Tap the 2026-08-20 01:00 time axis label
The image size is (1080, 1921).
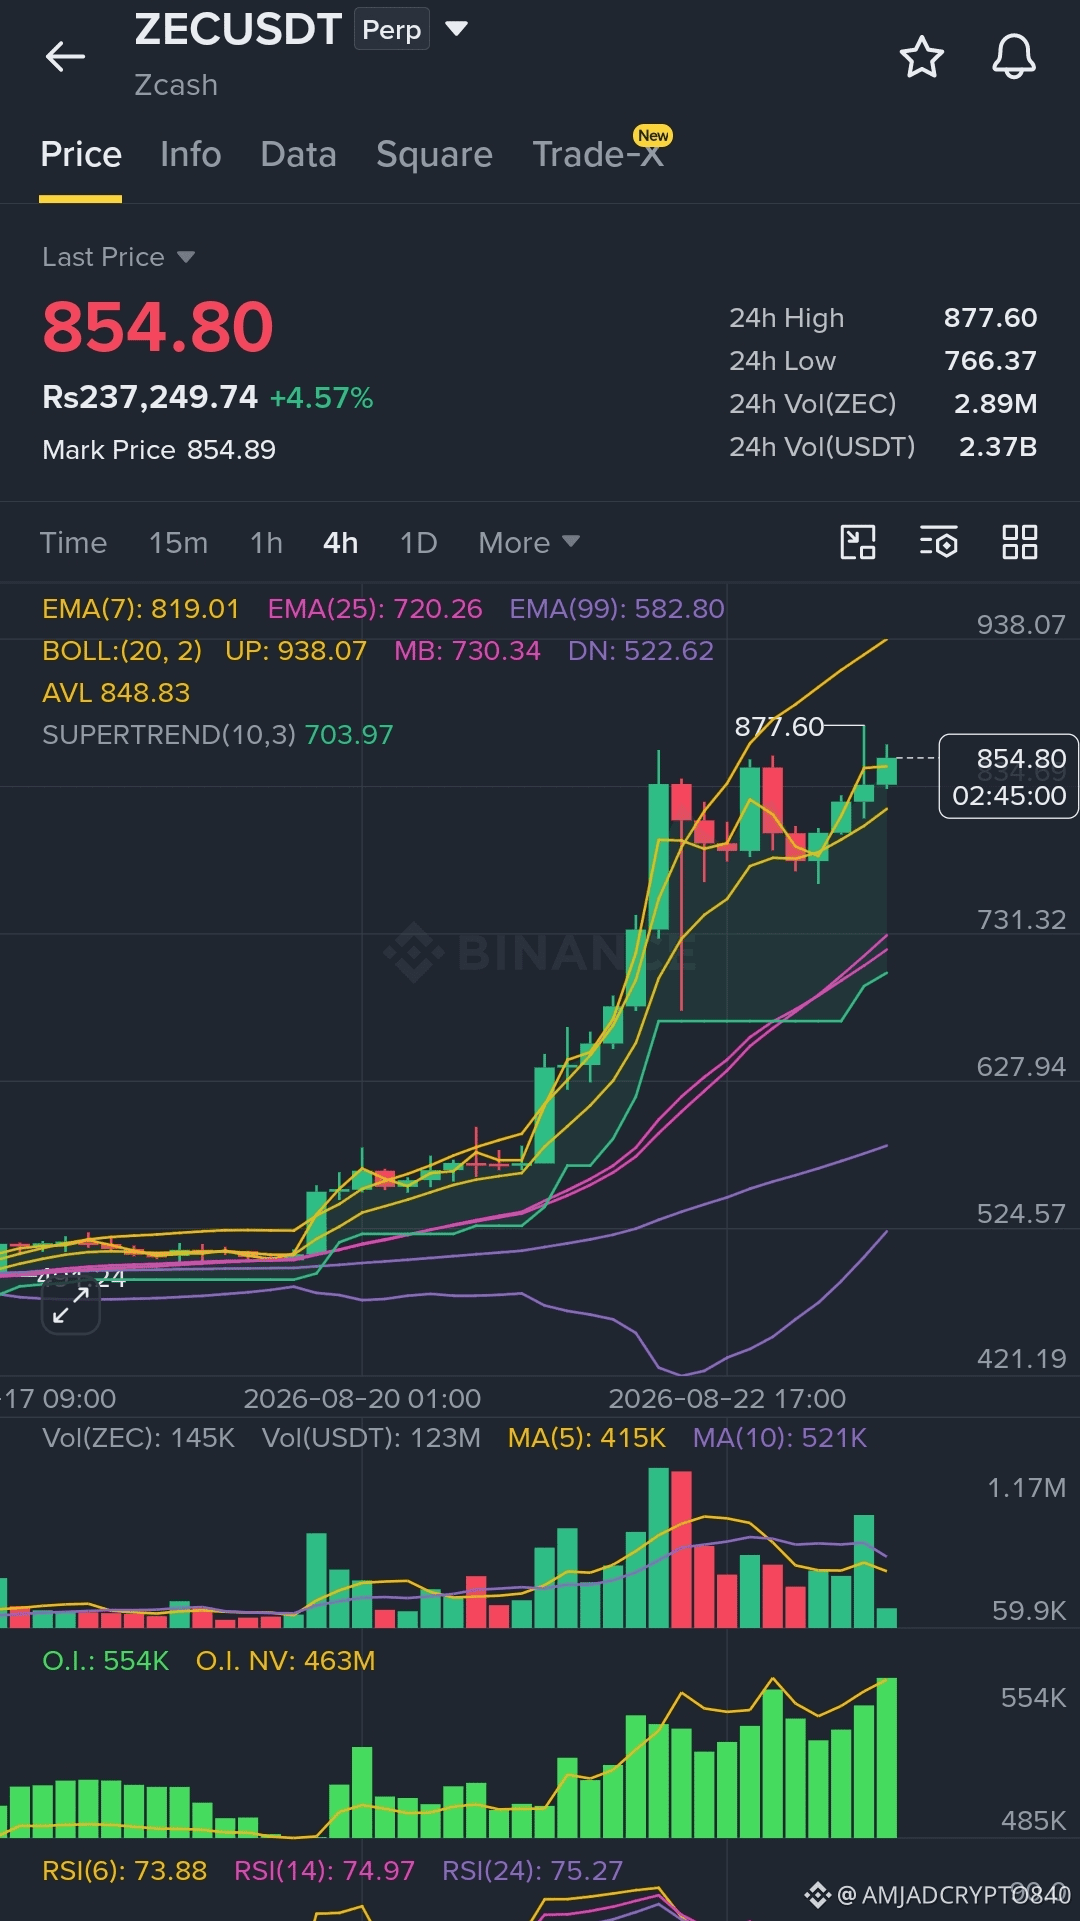pyautogui.click(x=362, y=1398)
